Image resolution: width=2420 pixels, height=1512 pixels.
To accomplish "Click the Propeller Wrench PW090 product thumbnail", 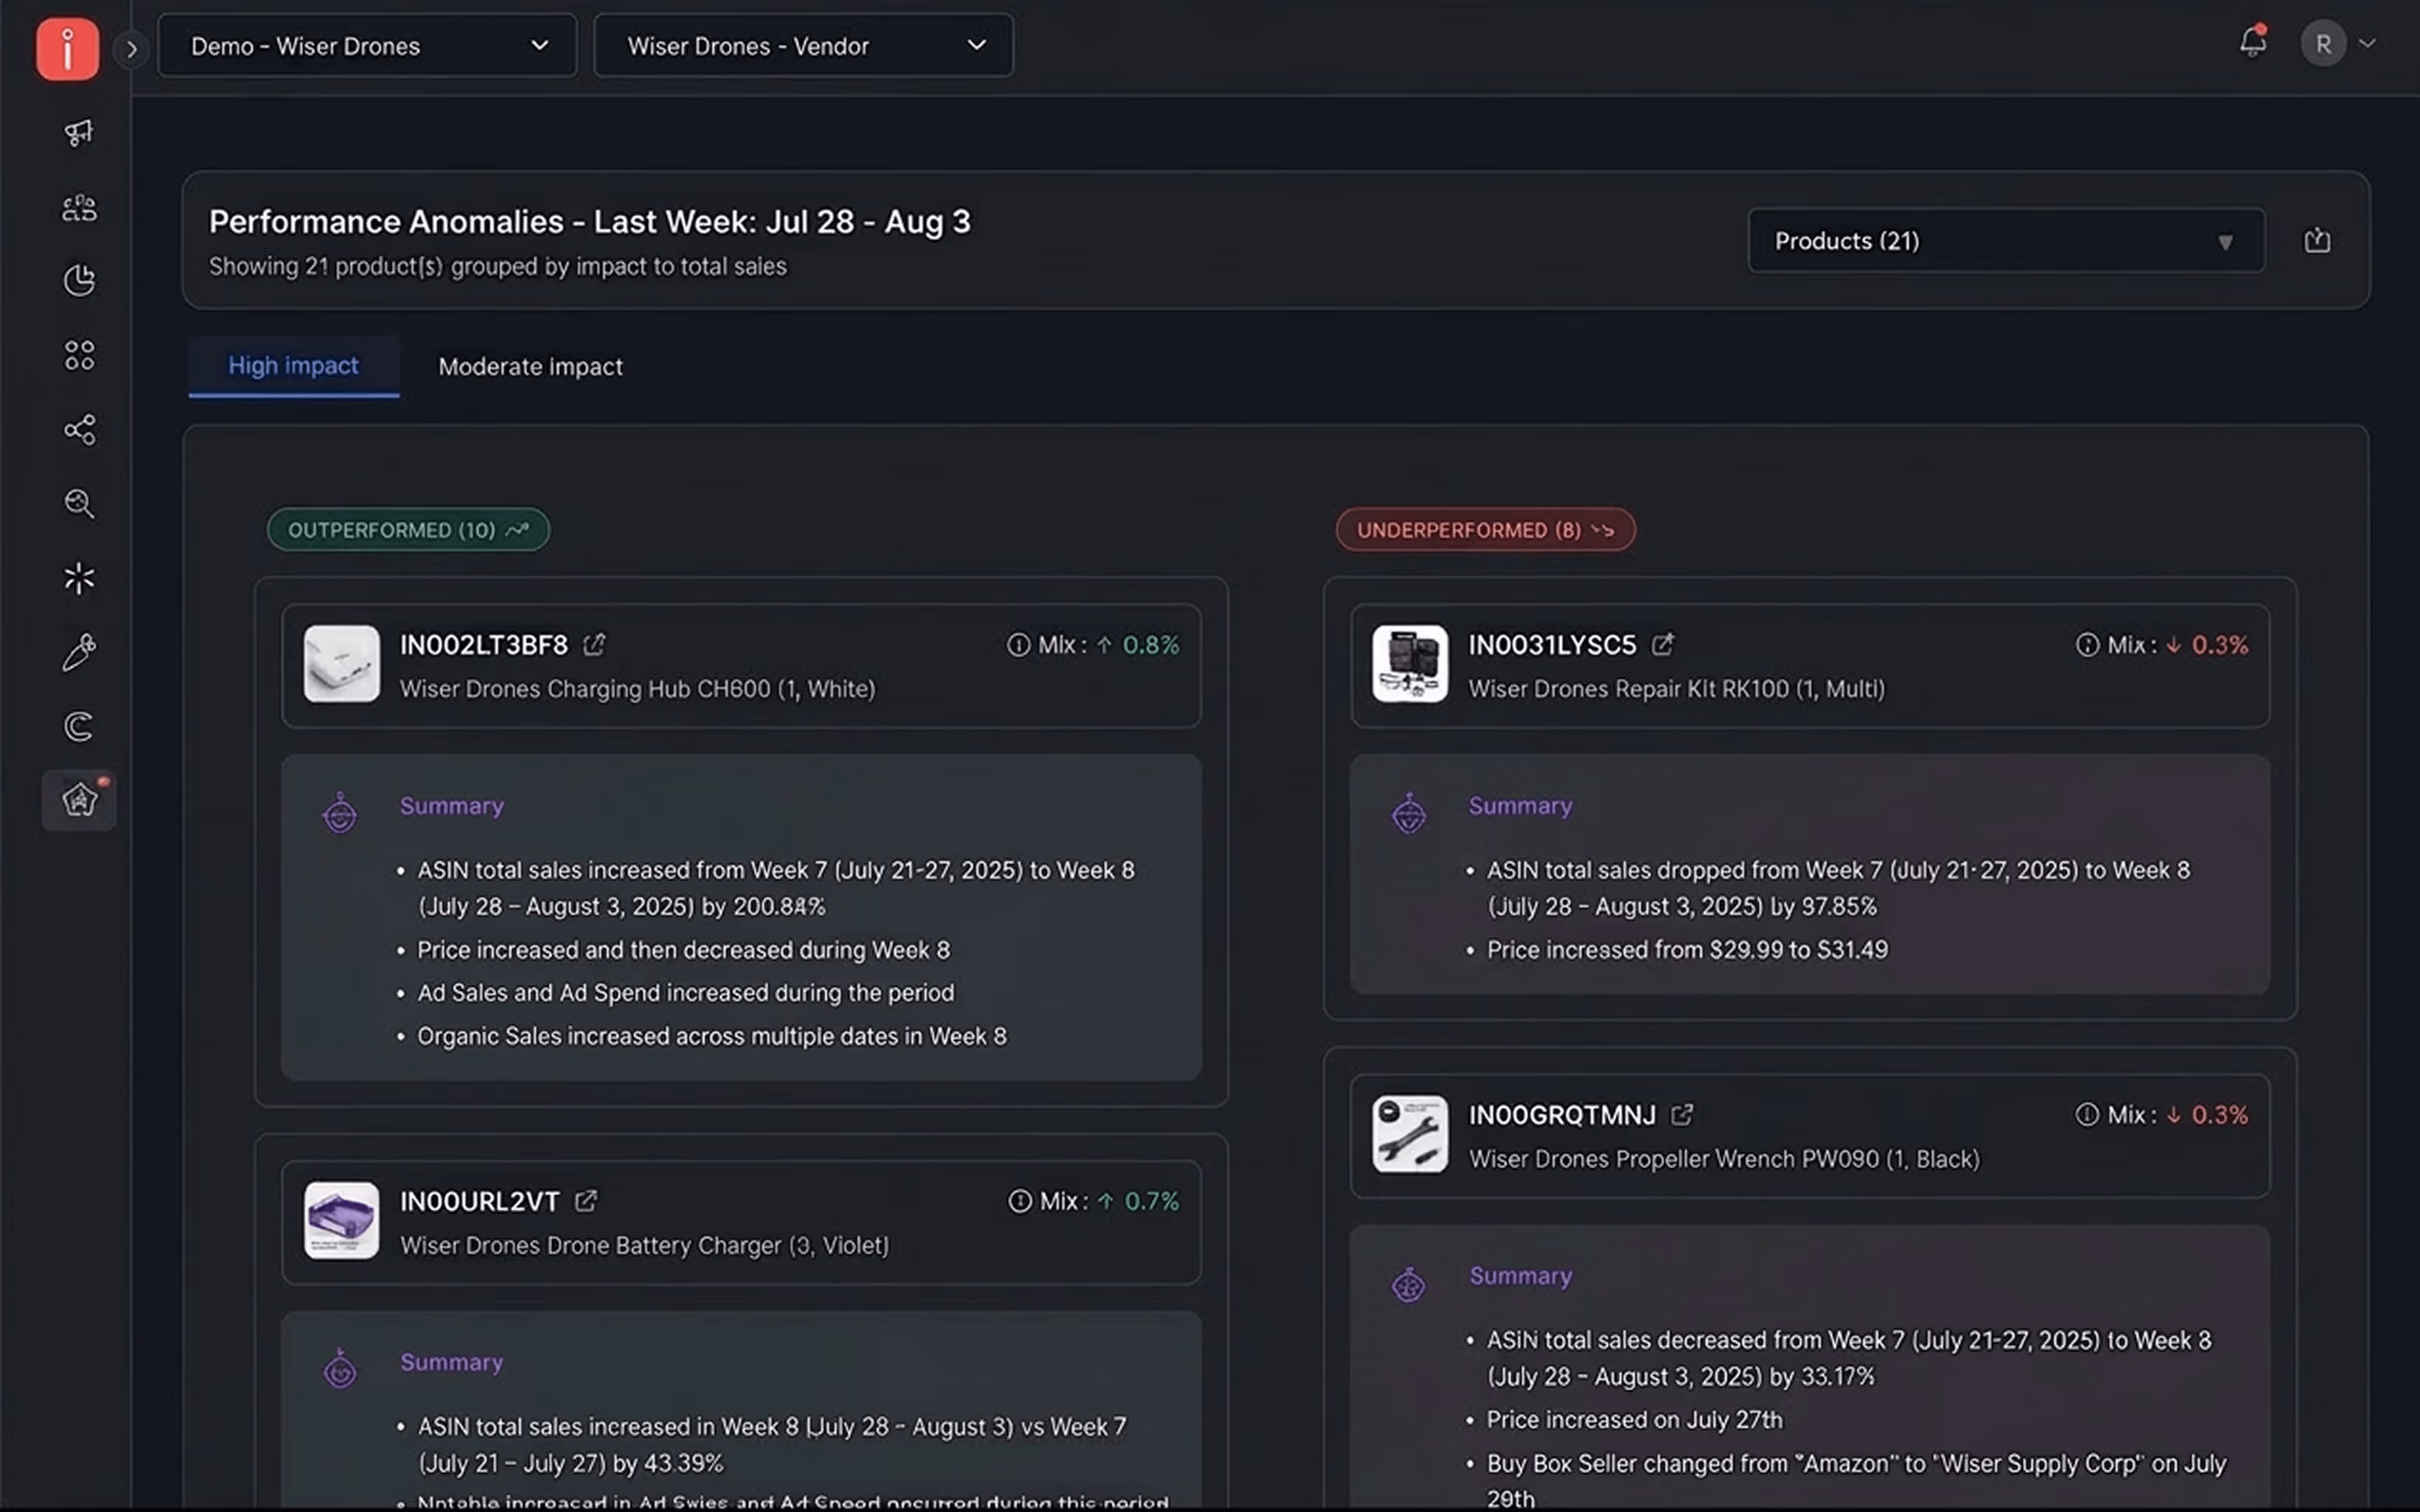I will pyautogui.click(x=1410, y=1134).
